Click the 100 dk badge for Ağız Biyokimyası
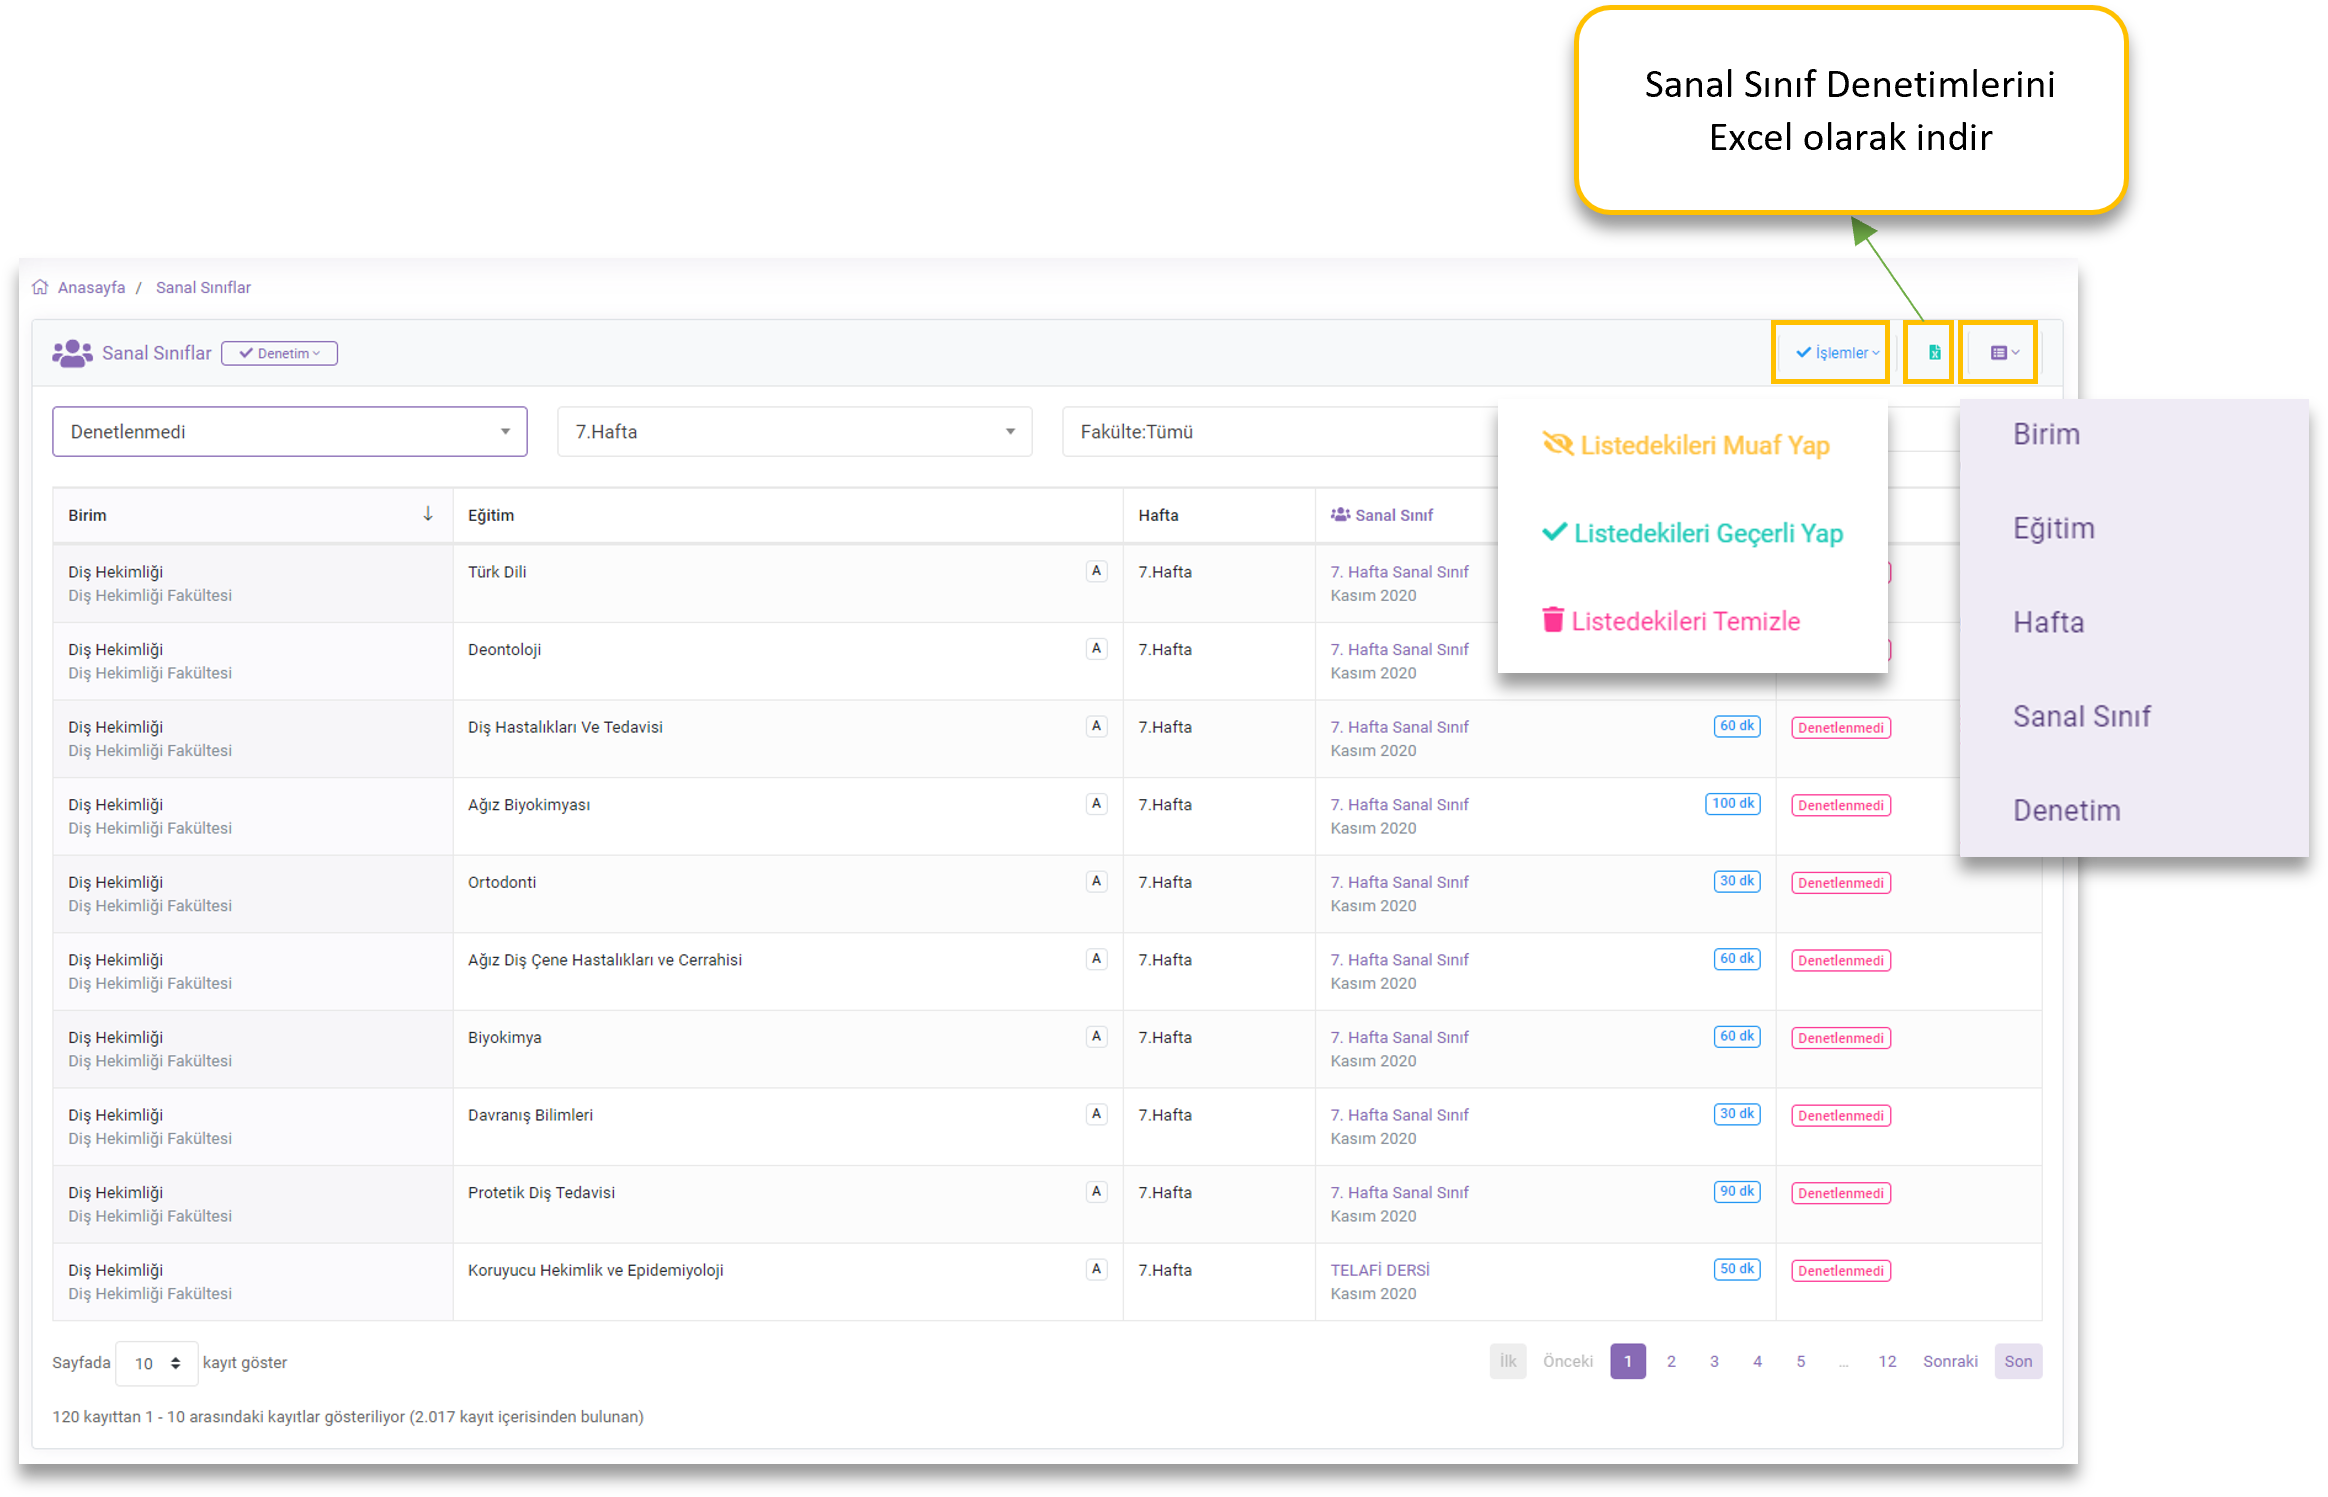Screen dimensions: 2328x1497 point(1732,804)
